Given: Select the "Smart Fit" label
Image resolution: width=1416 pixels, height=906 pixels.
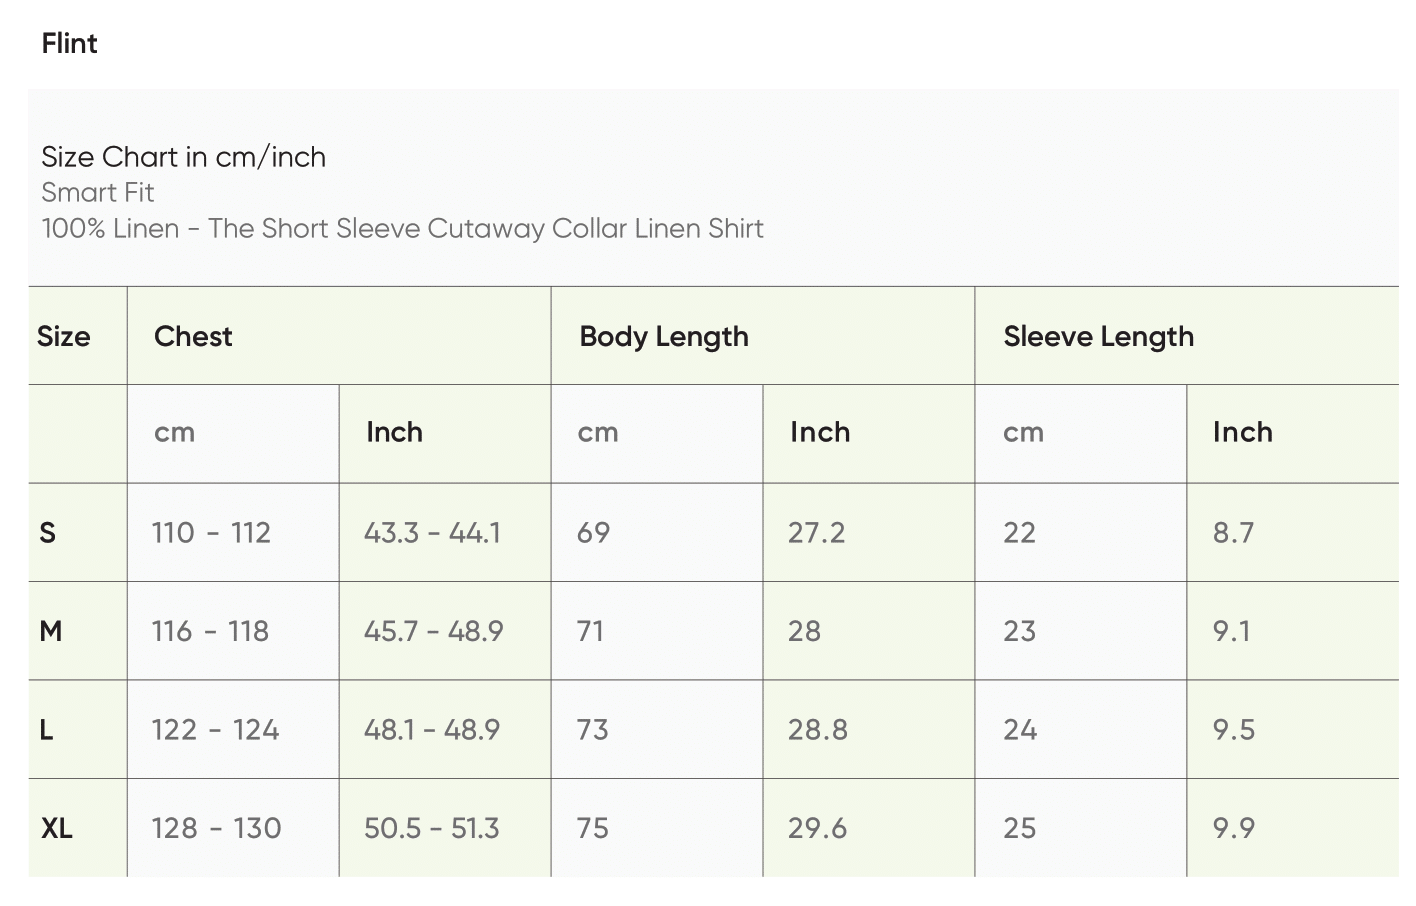Looking at the screenshot, I should 98,192.
